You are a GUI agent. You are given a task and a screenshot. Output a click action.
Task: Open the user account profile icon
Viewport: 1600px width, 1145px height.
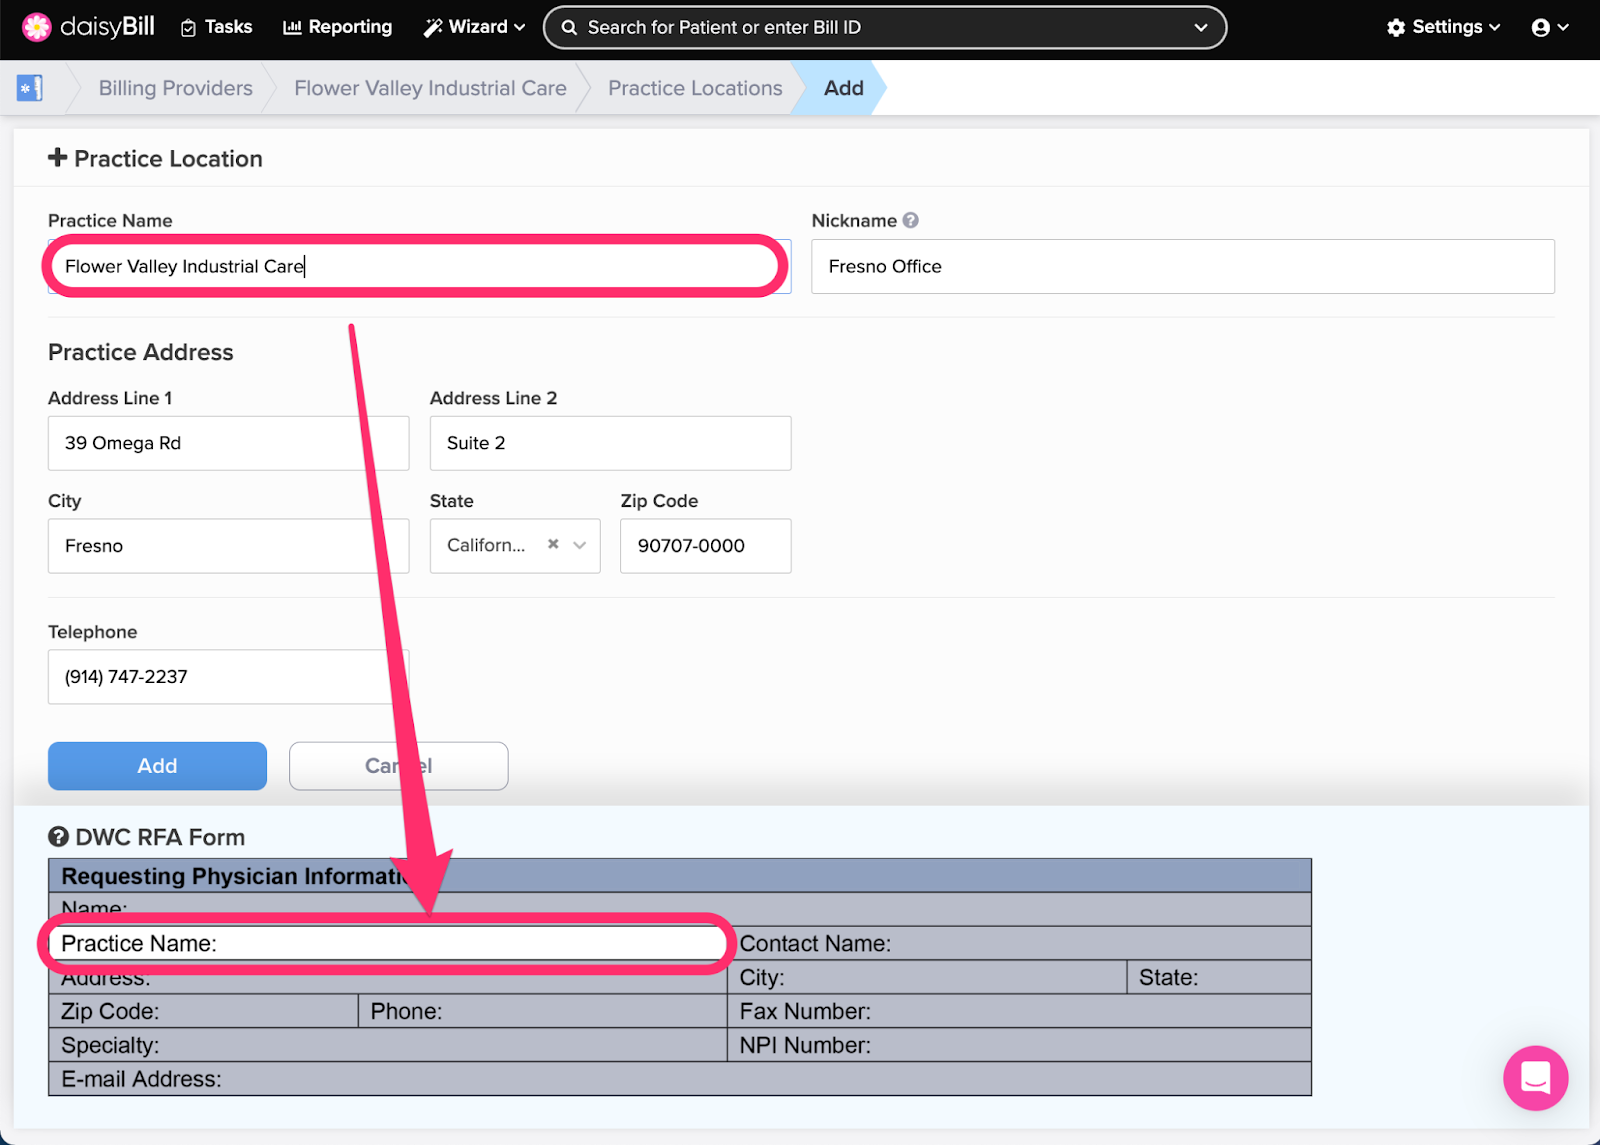[1541, 28]
